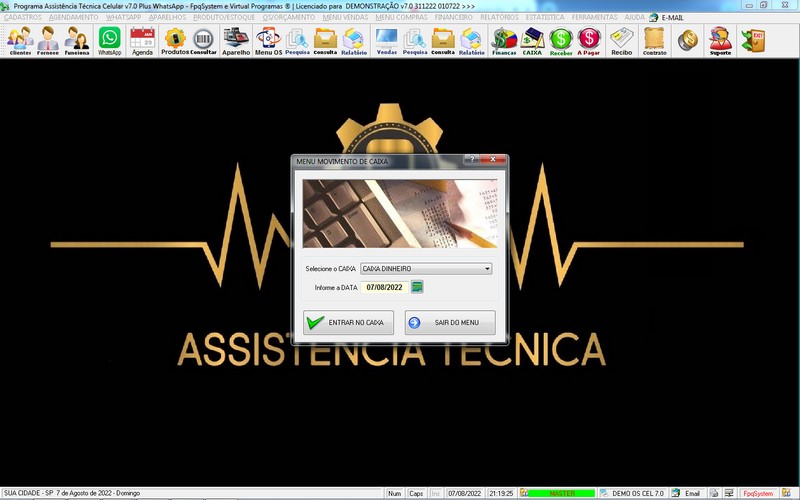Screen dimensions: 800x500
Task: Click the status bar clock 21:19:25
Action: tap(501, 493)
